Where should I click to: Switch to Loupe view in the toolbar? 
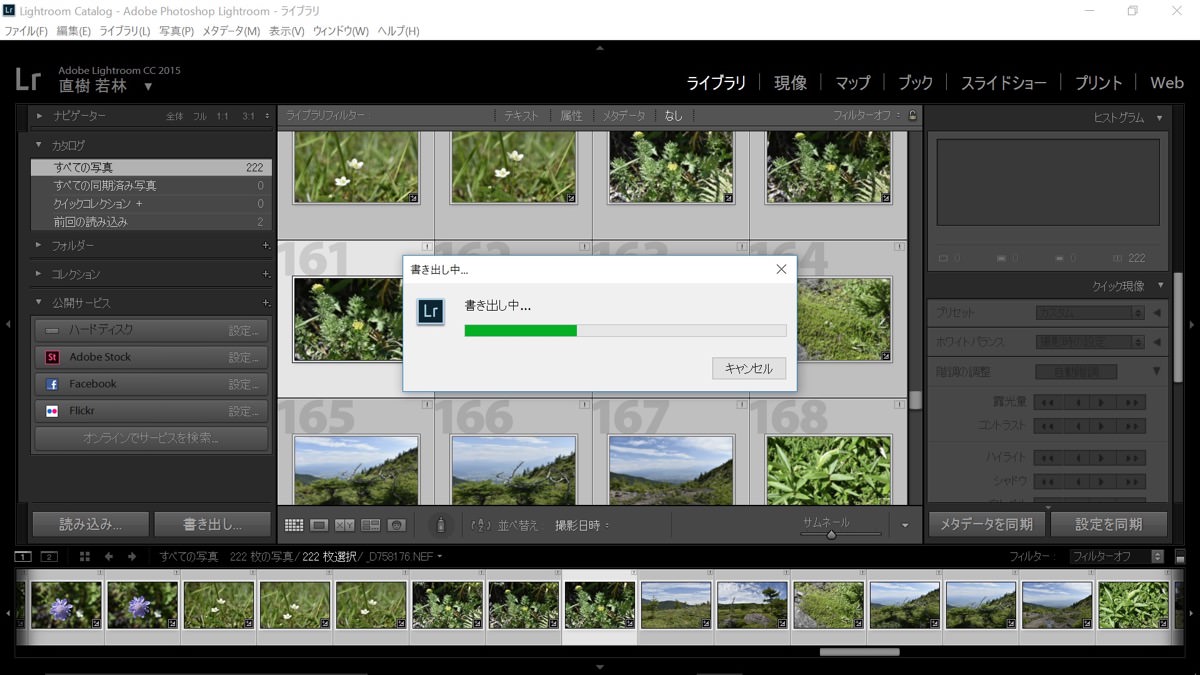[x=319, y=525]
